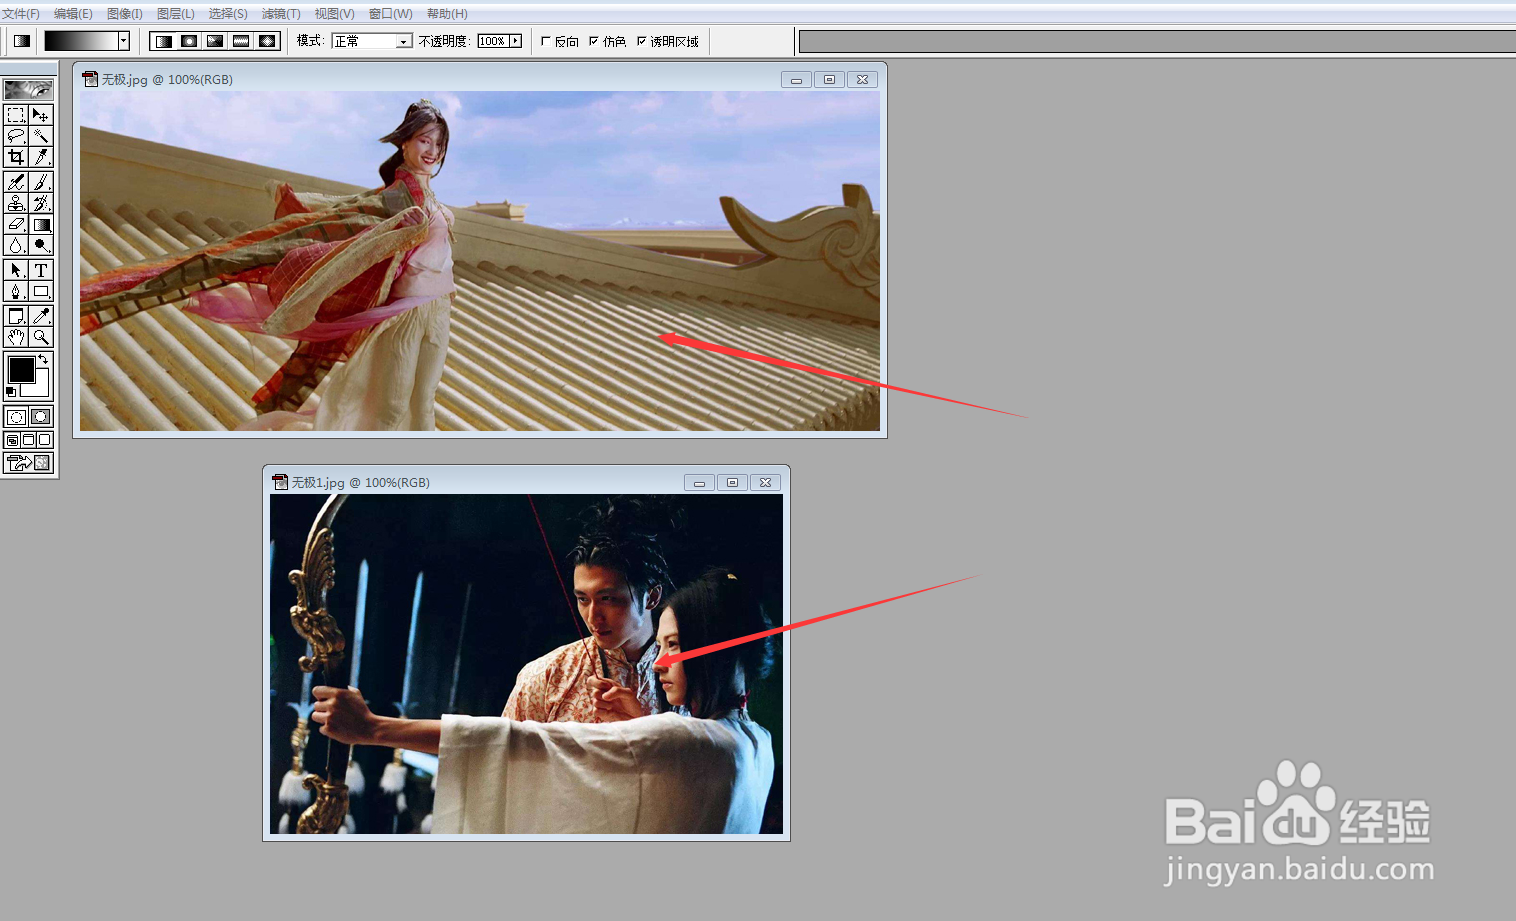Click the foreground color swatch
Image resolution: width=1516 pixels, height=921 pixels.
20,370
